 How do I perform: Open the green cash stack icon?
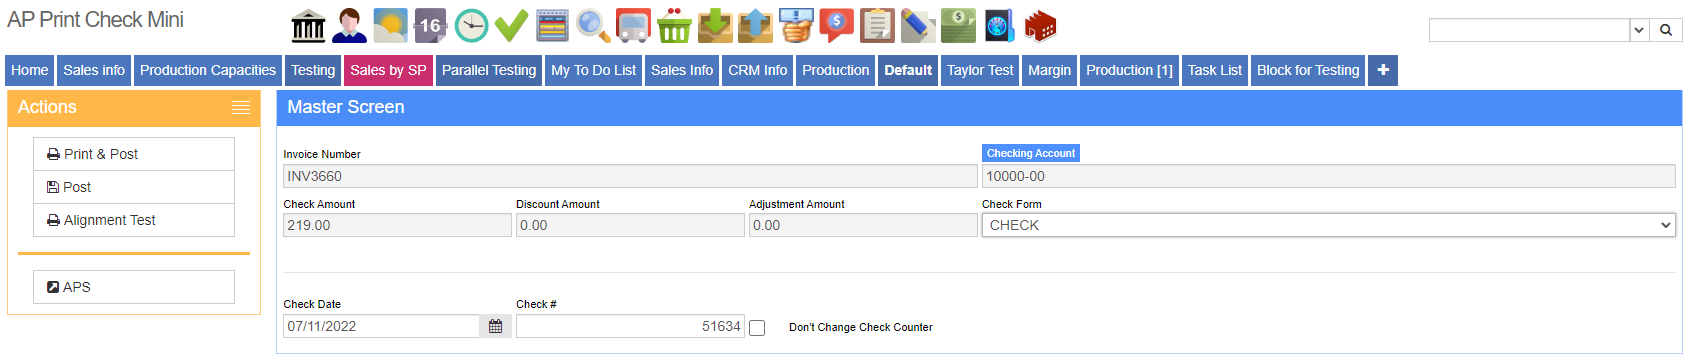click(x=958, y=26)
